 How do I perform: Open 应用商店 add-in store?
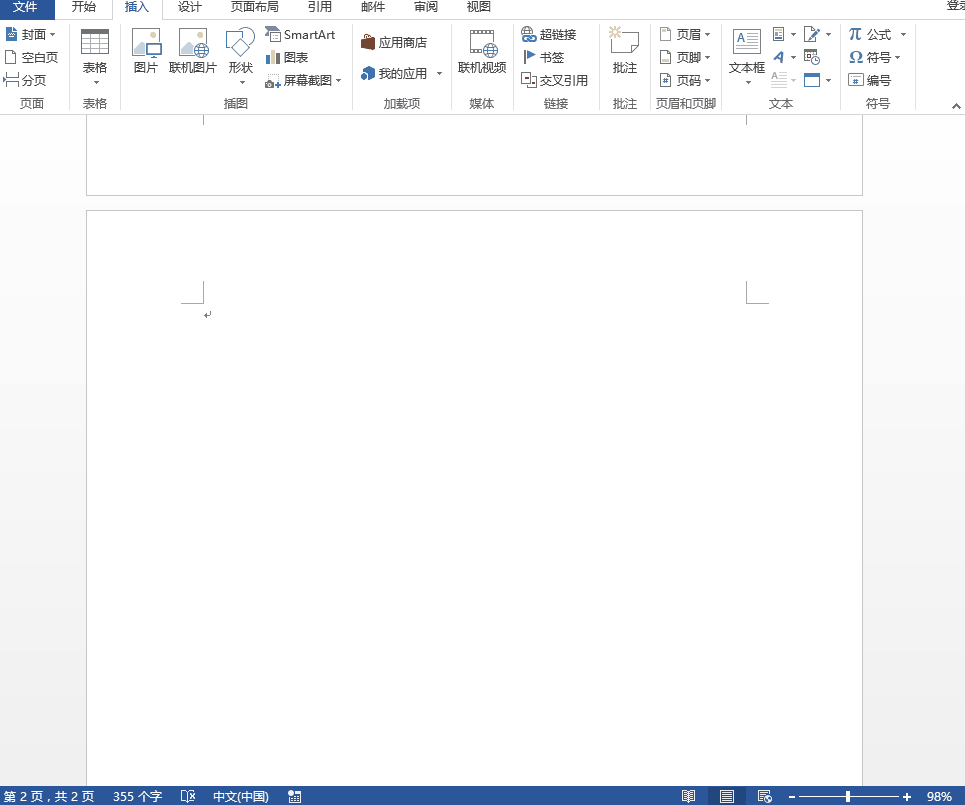(394, 42)
